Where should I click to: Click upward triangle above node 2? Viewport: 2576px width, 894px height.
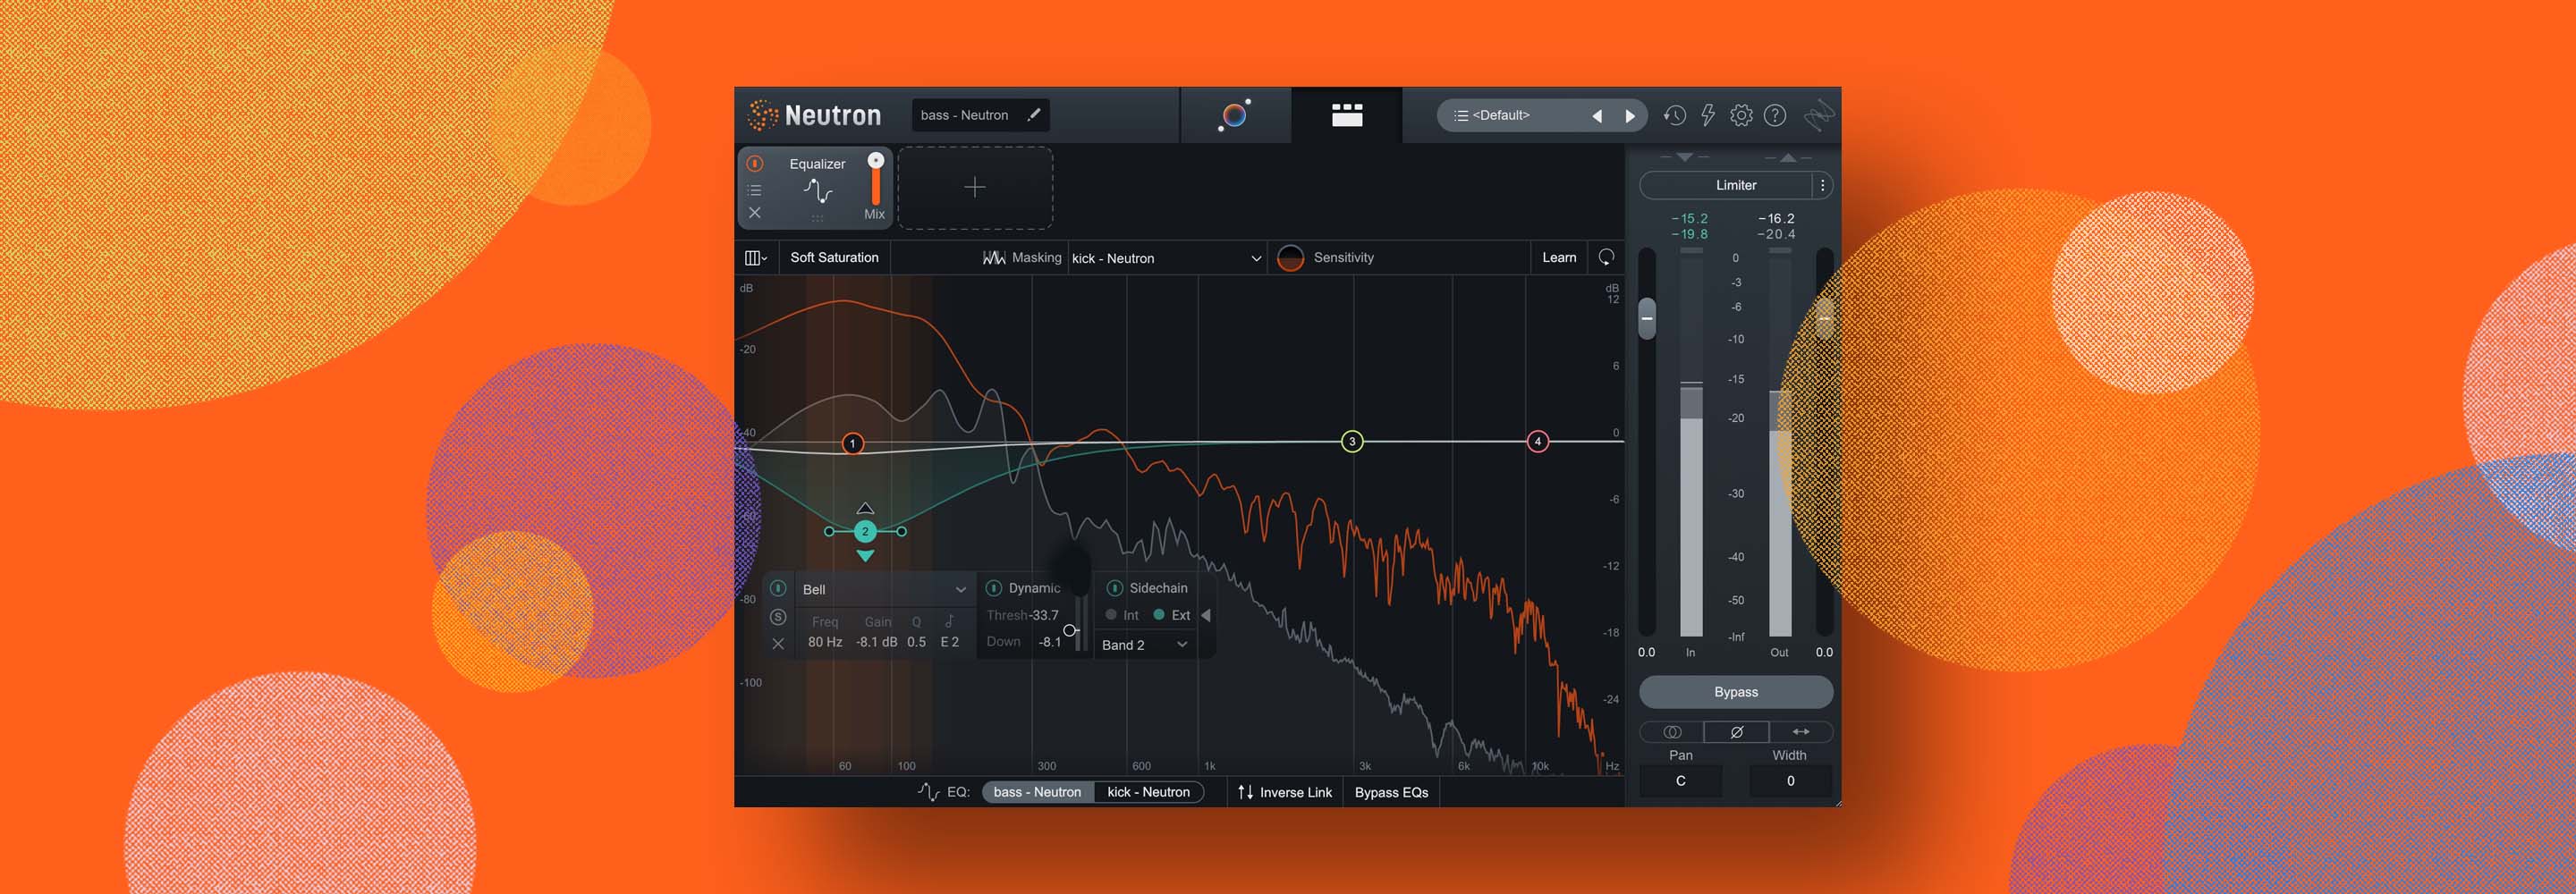tap(866, 509)
